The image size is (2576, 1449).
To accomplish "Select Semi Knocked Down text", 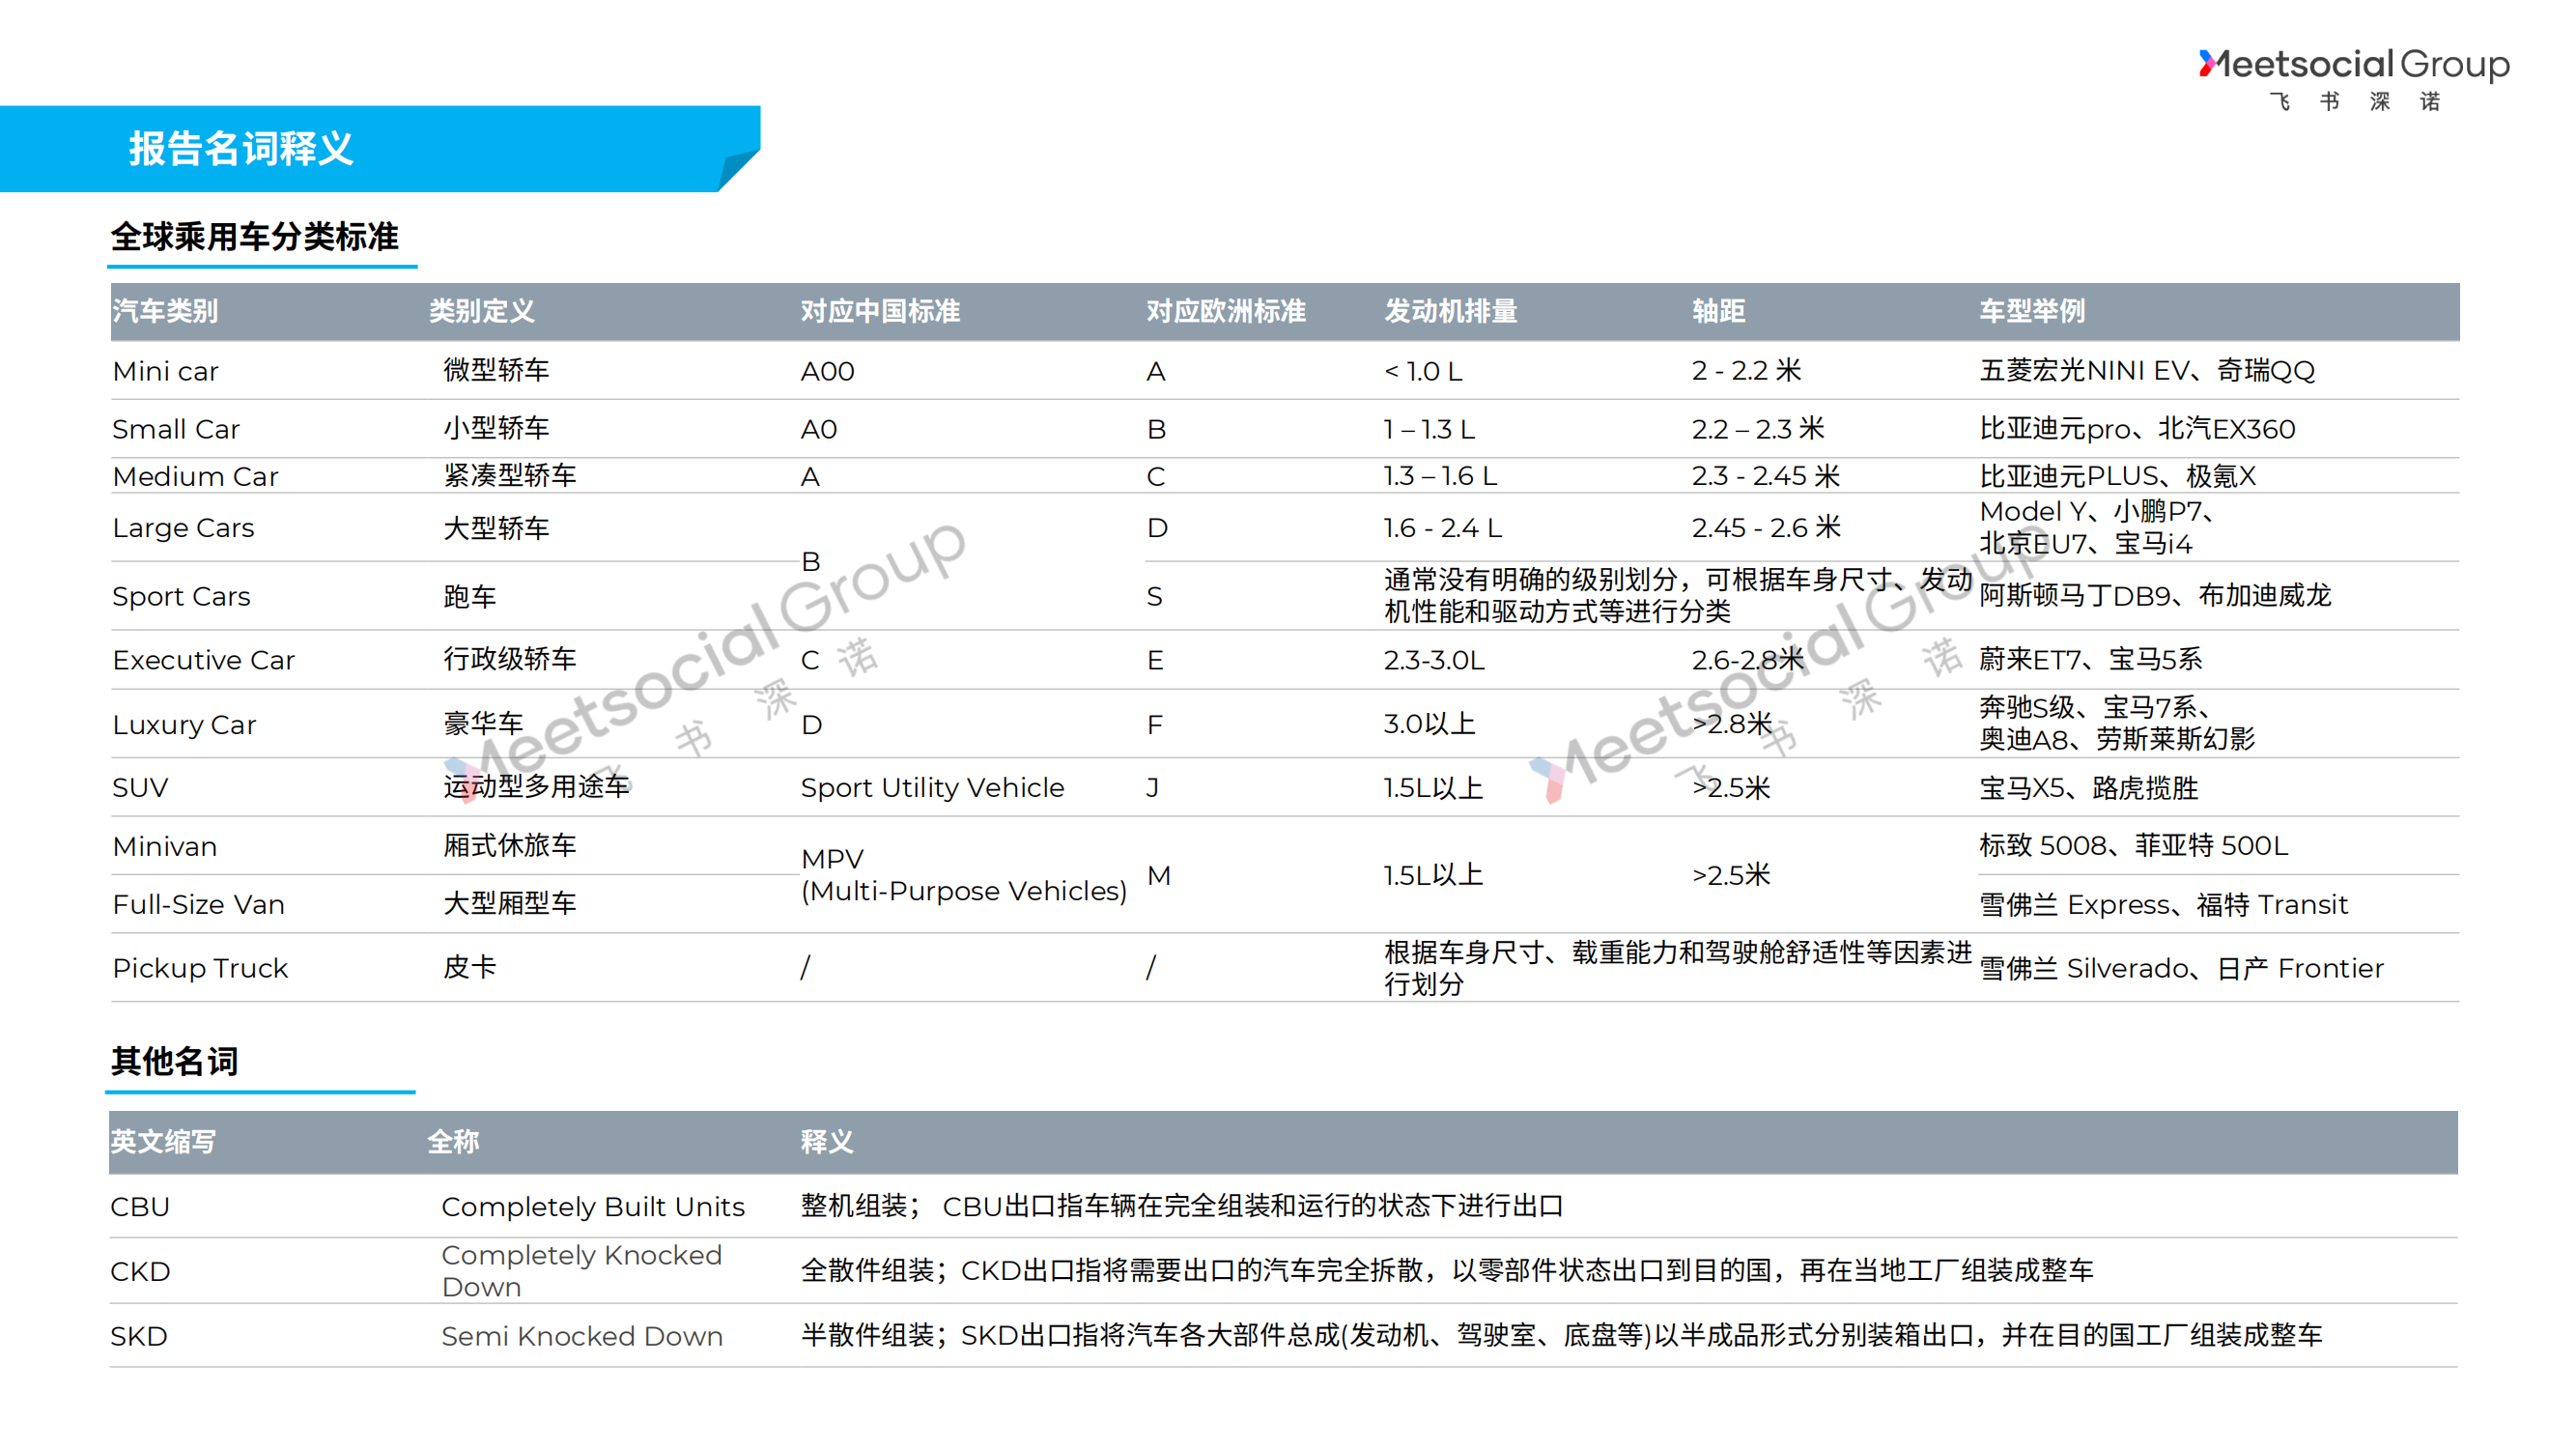I will click(581, 1336).
